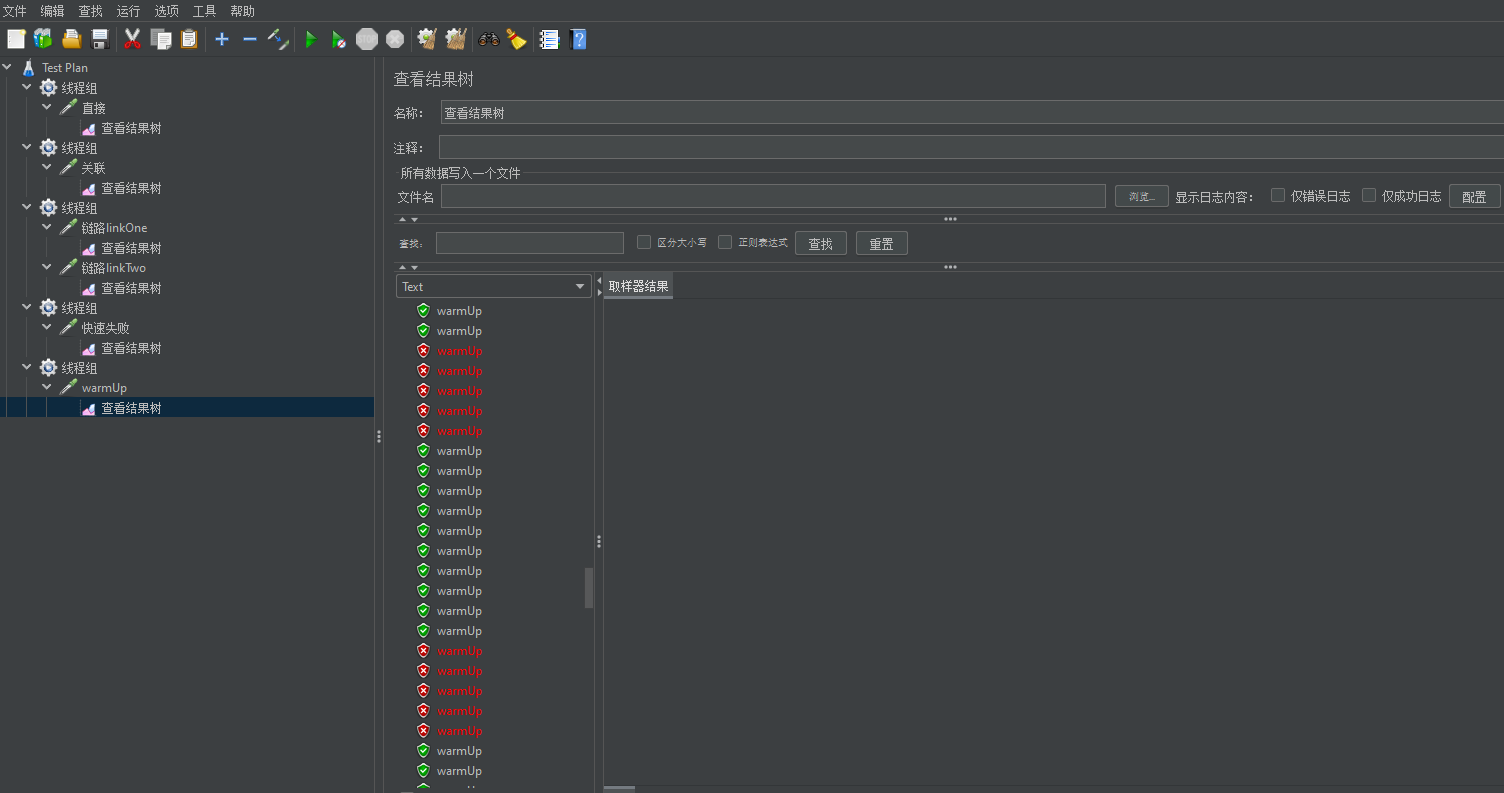The image size is (1504, 793).
Task: Click the Clear All double-broom icon
Action: pos(456,39)
